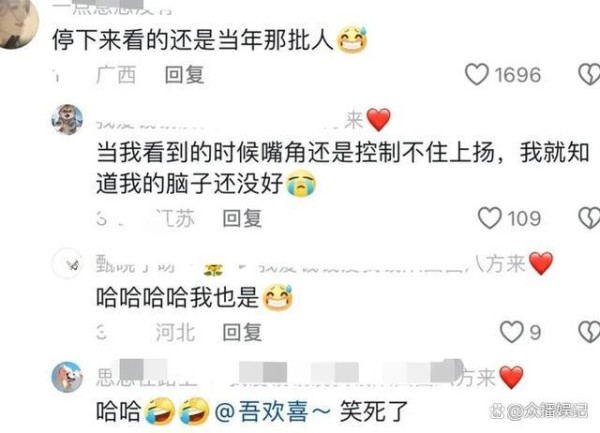Viewport: 600px width, 433px height.
Task: Like the comment with 1696 likes
Action: (476, 74)
